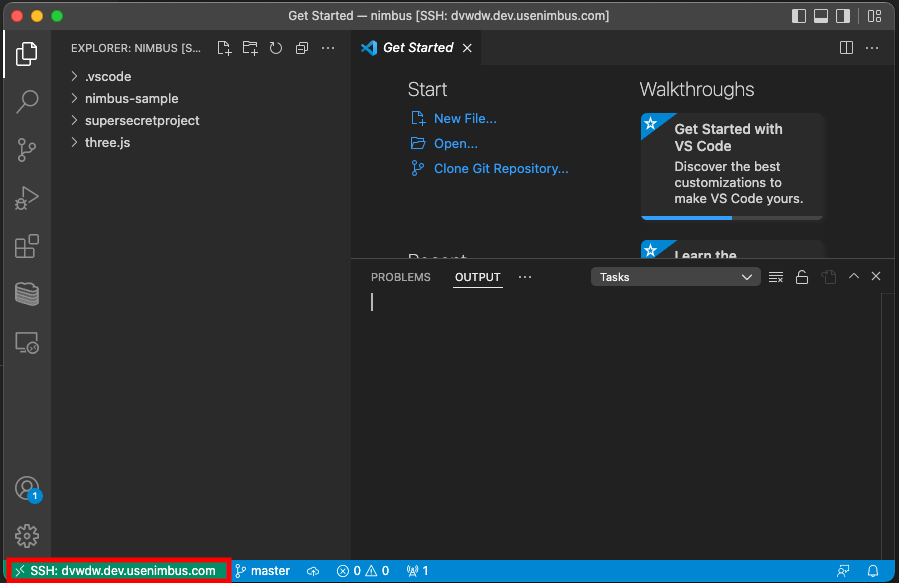899x583 pixels.
Task: Clear the Output panel
Action: tap(776, 277)
